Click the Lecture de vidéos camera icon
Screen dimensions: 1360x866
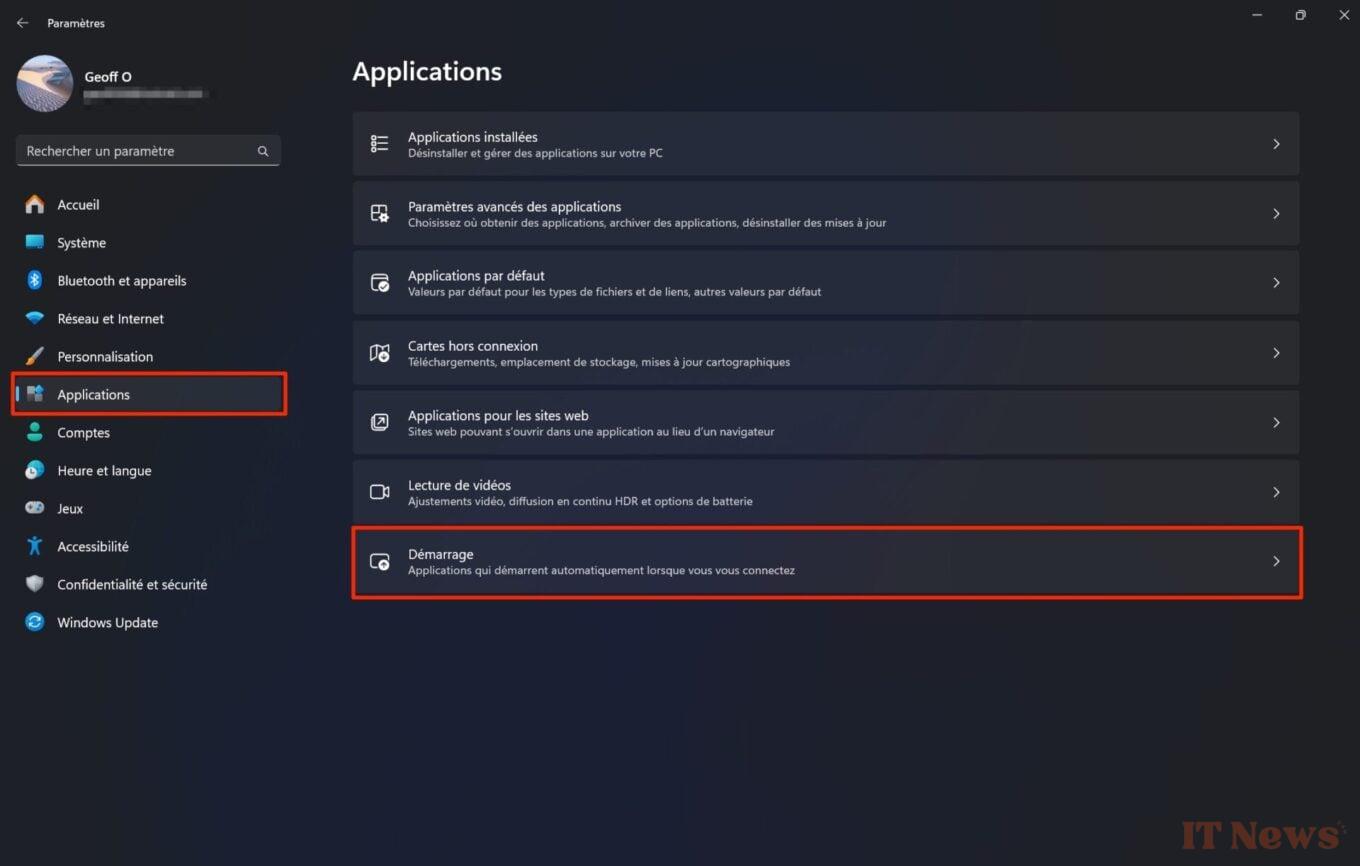[379, 492]
